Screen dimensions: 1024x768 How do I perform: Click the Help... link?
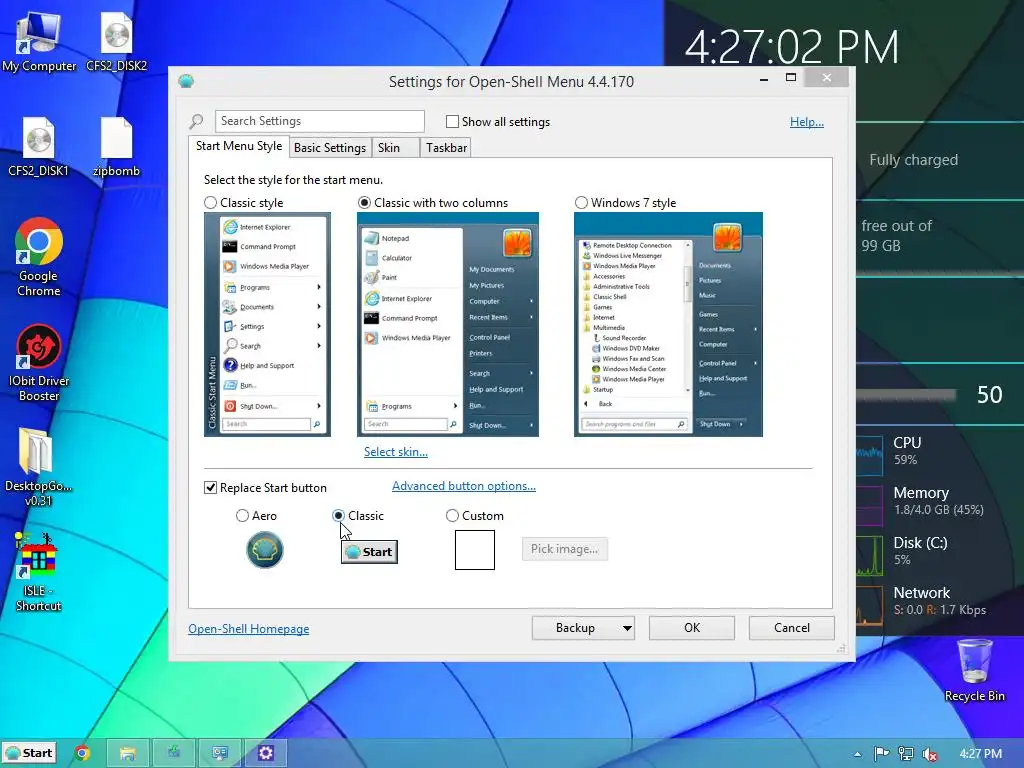807,121
